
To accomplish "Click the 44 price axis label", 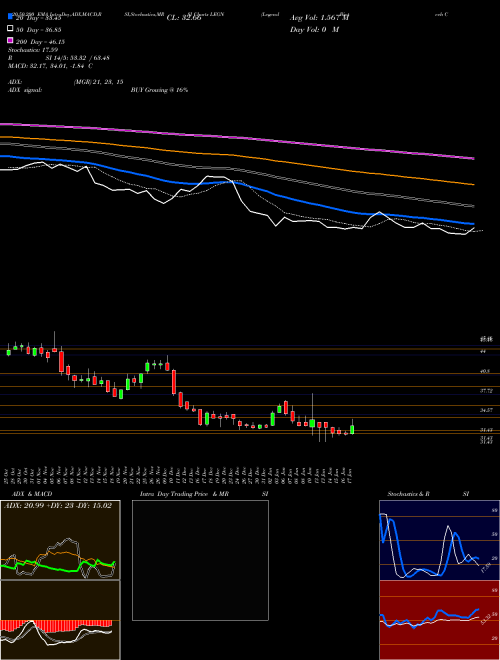I will pos(482,351).
